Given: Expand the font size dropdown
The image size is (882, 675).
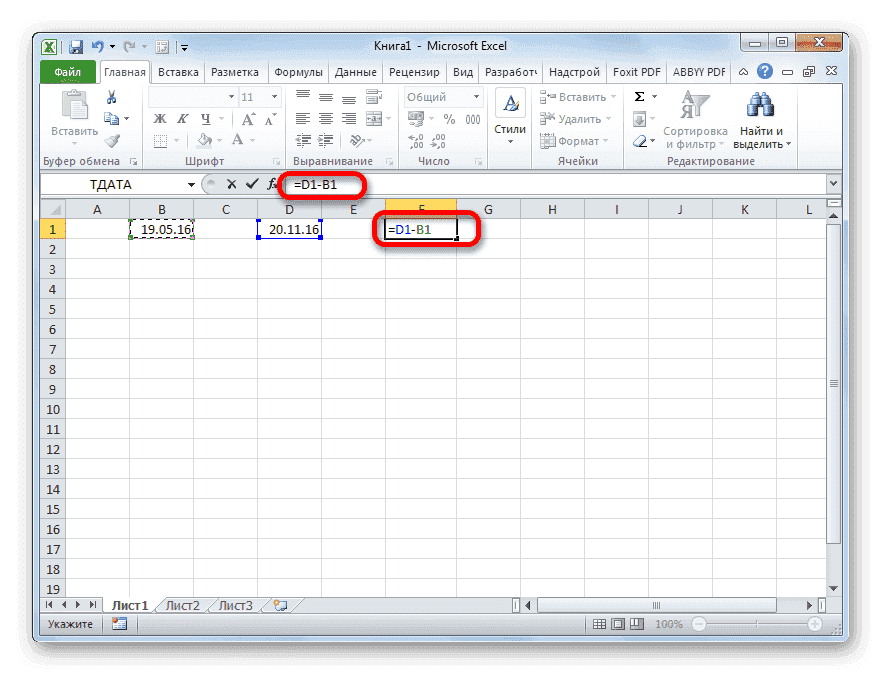Looking at the screenshot, I should pos(274,97).
